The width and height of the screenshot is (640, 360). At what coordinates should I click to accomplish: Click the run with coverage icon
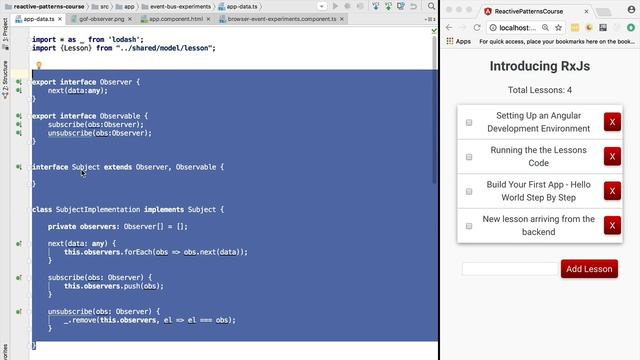(x=360, y=6)
